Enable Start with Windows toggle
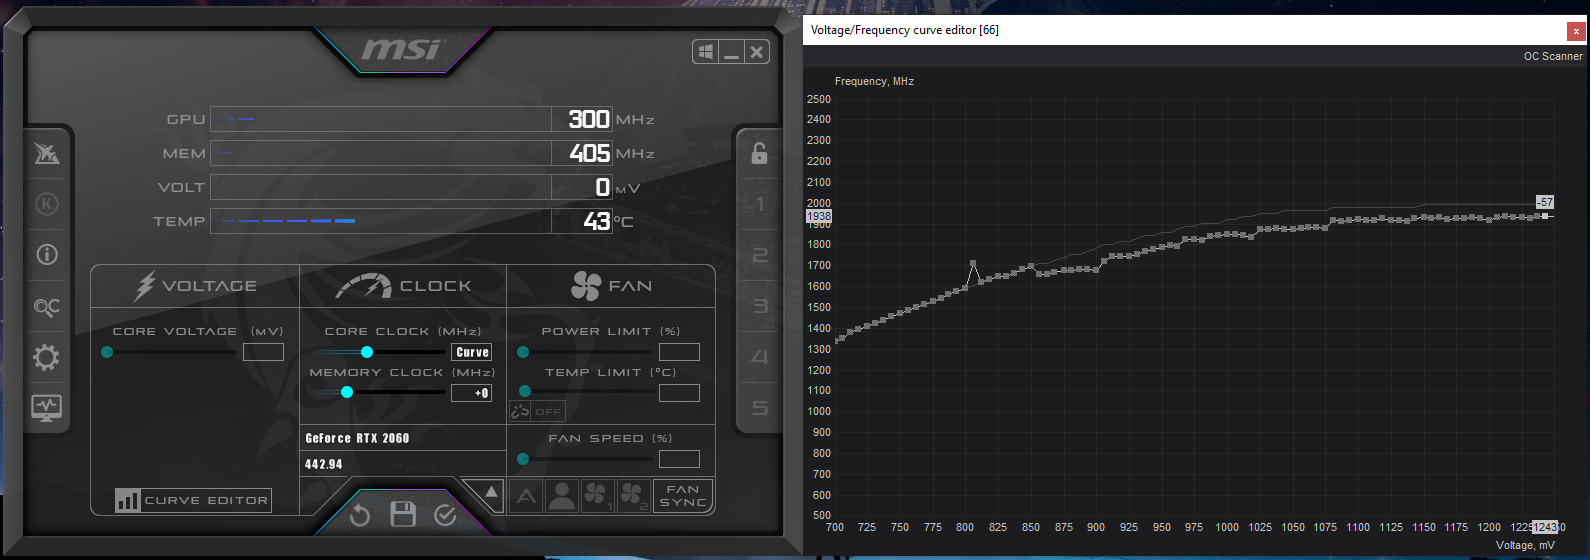Screen dimensions: 1590x560 706,52
